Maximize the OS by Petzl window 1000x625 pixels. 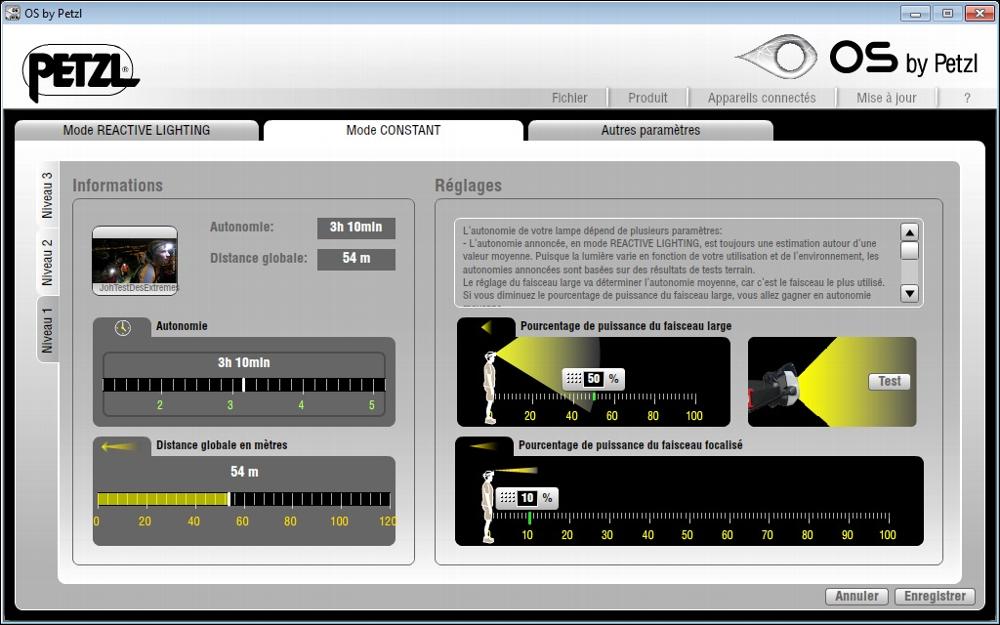(948, 13)
